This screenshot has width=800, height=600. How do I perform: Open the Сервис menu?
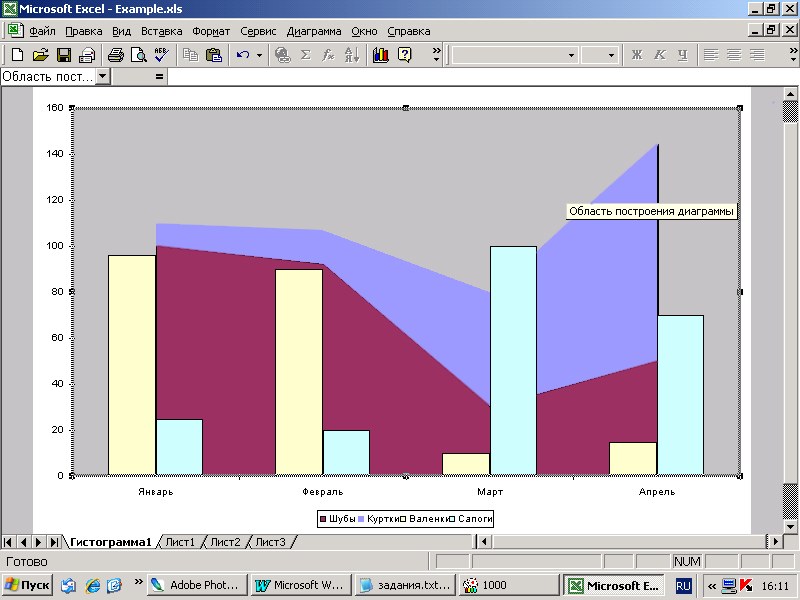[x=258, y=31]
